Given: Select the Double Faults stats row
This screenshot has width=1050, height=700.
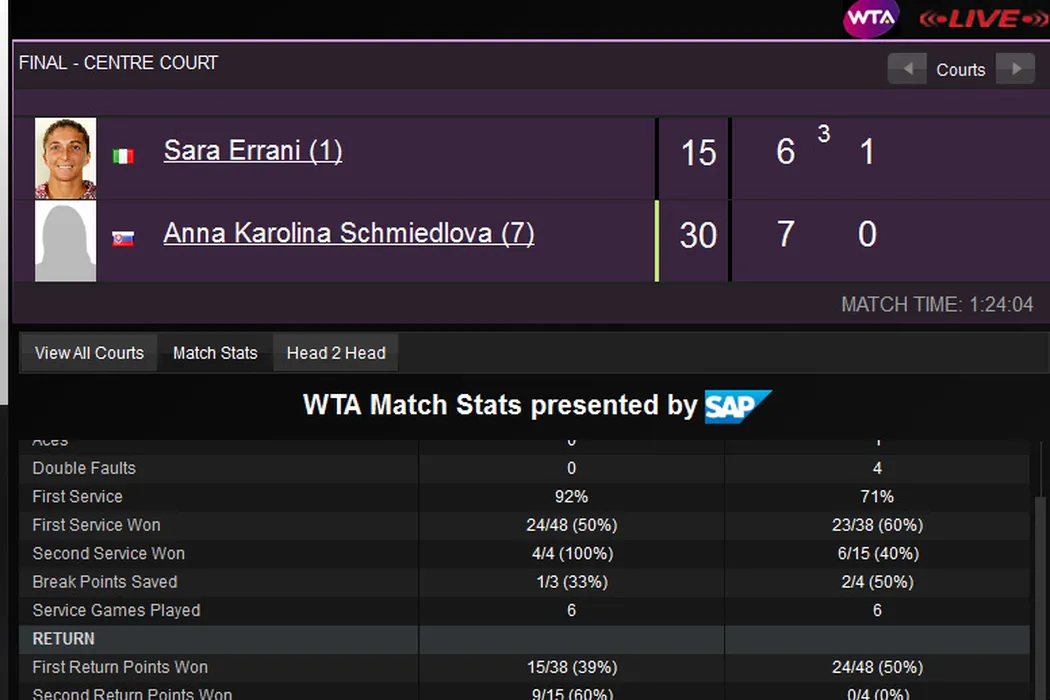Looking at the screenshot, I should coord(84,468).
